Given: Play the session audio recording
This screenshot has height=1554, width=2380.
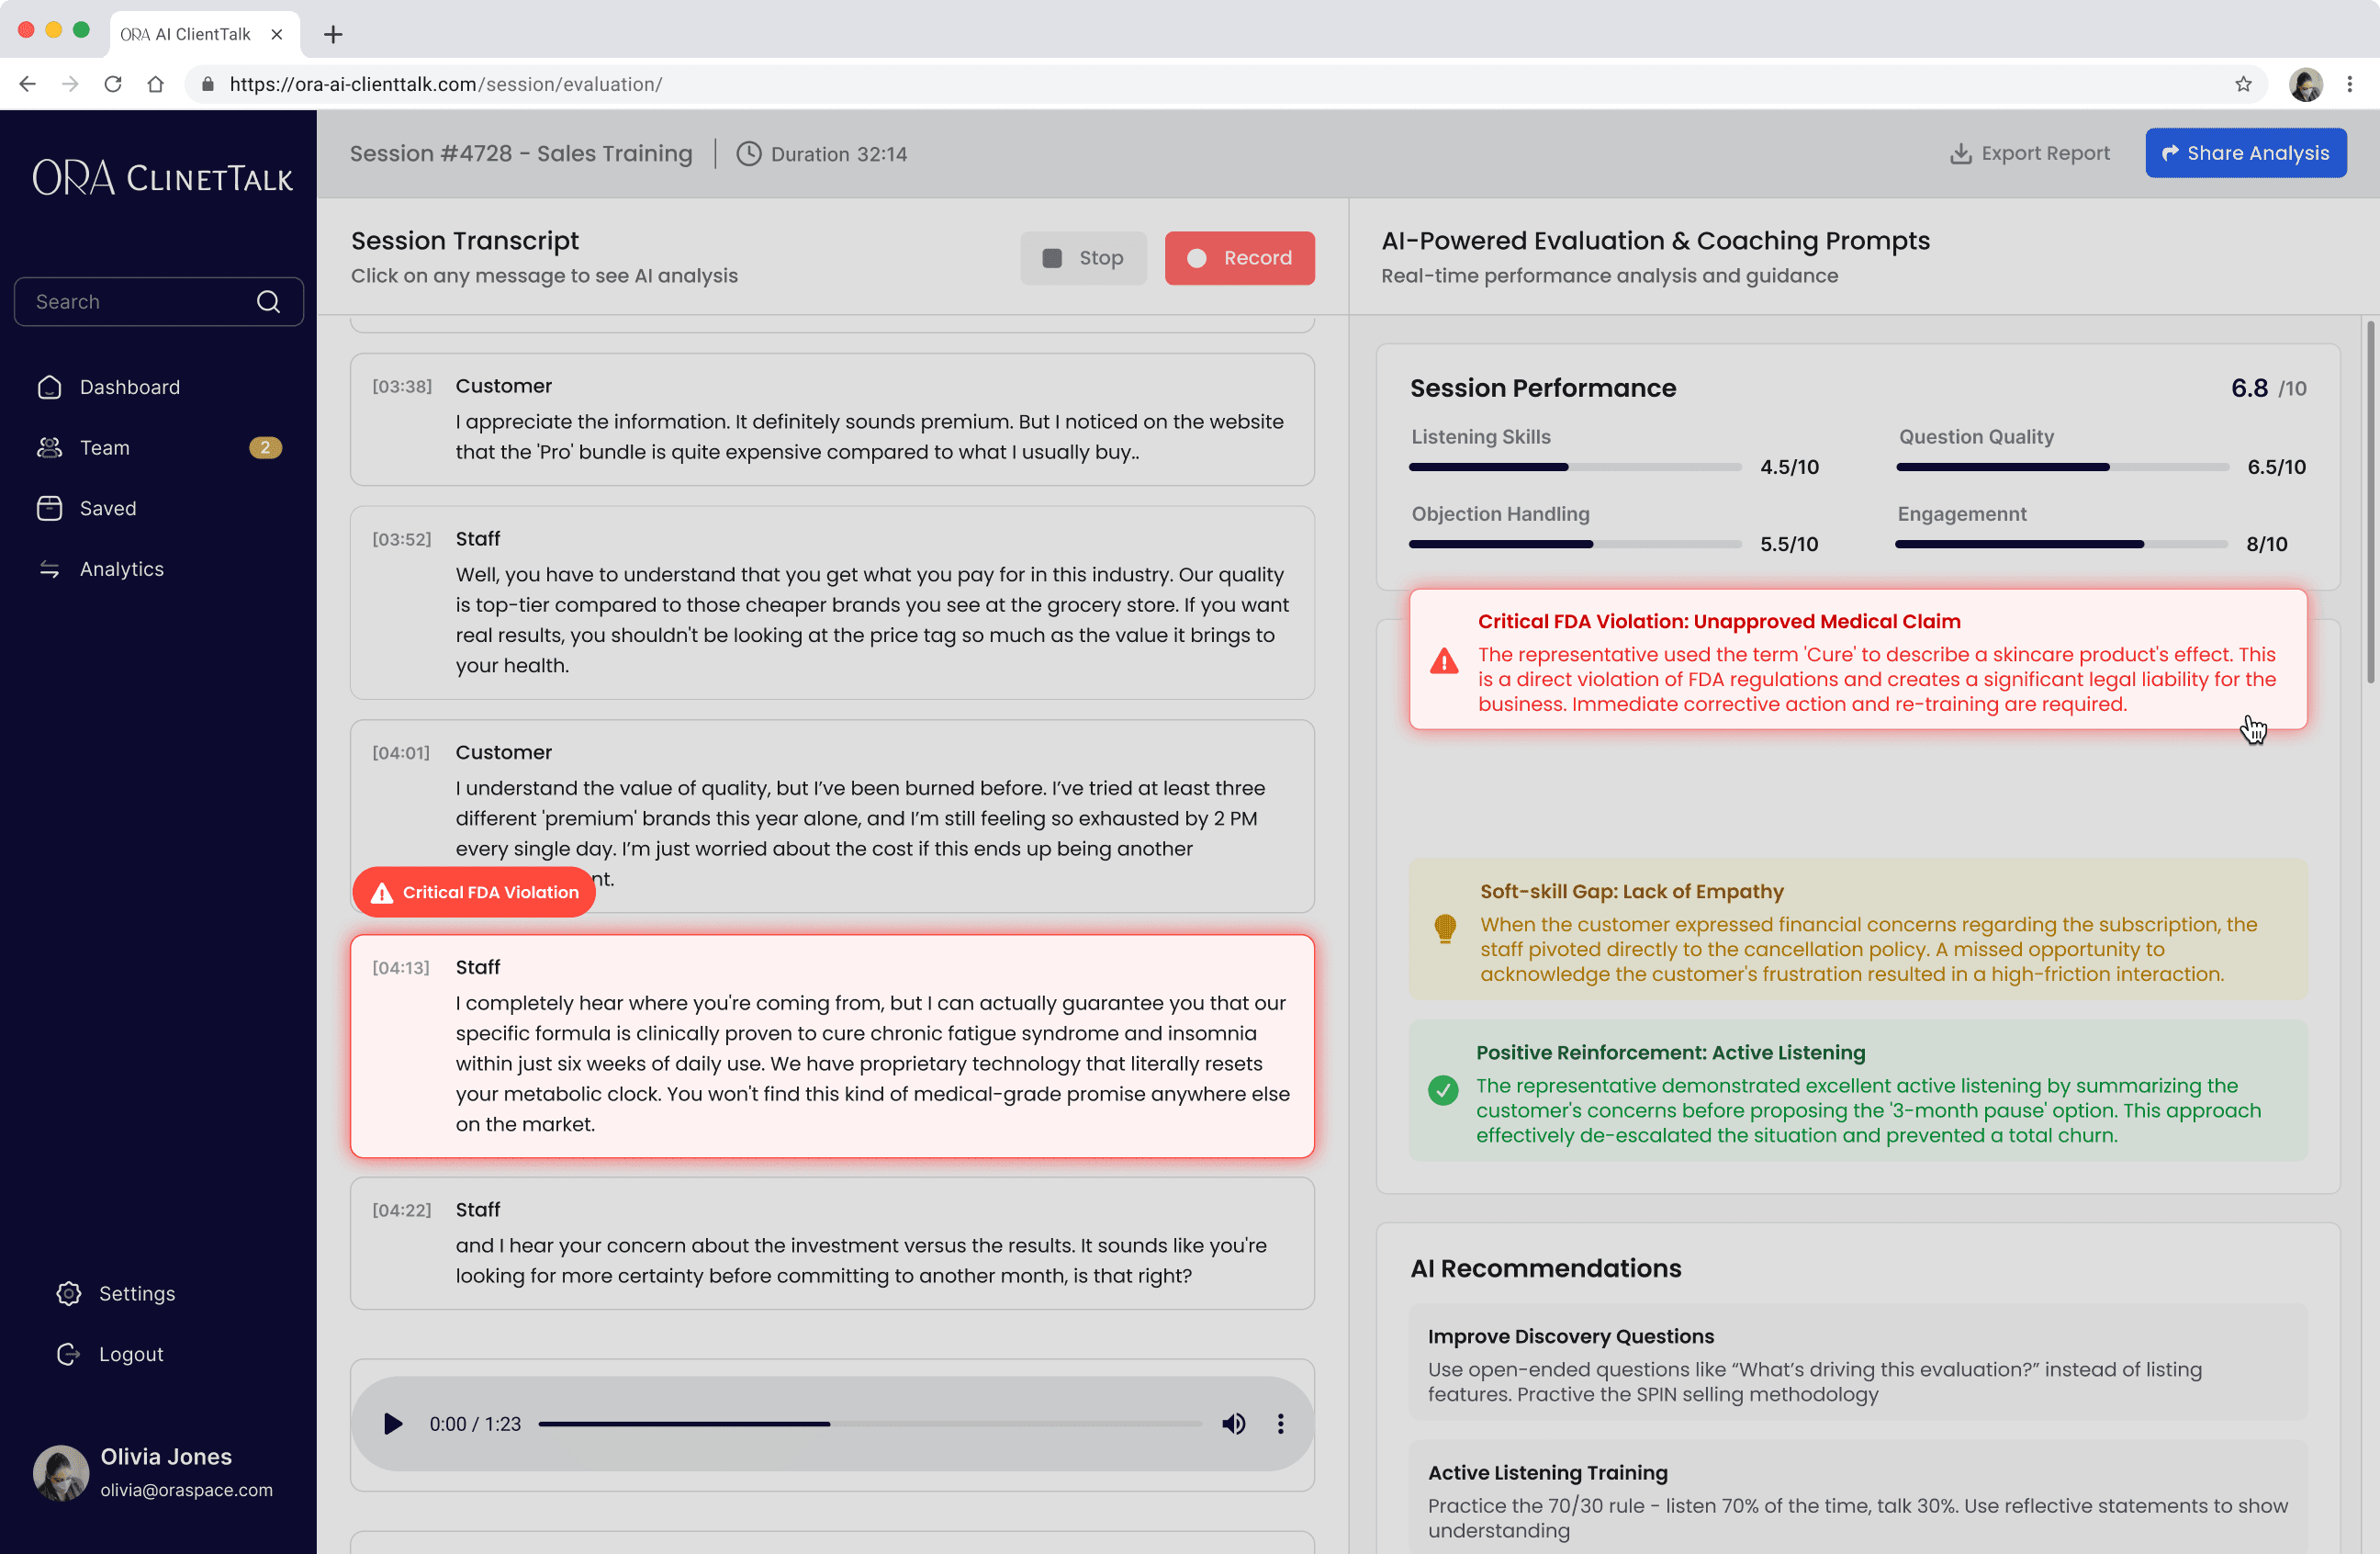Looking at the screenshot, I should point(393,1423).
